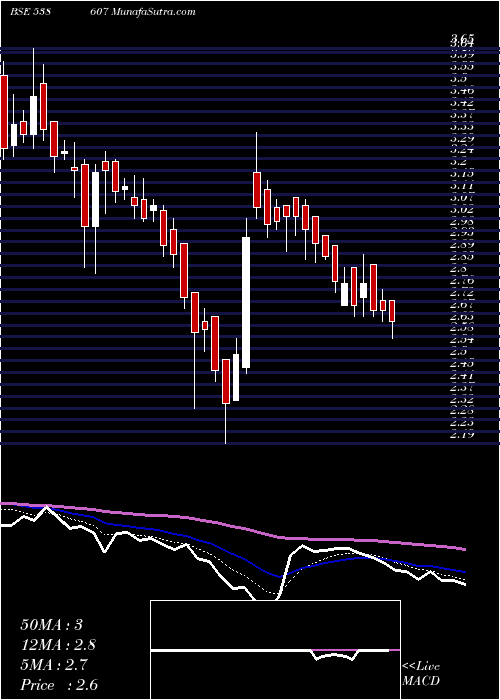The height and width of the screenshot is (700, 500).
Task: Click the 5MA : 2.7 readout
Action: 54,665
